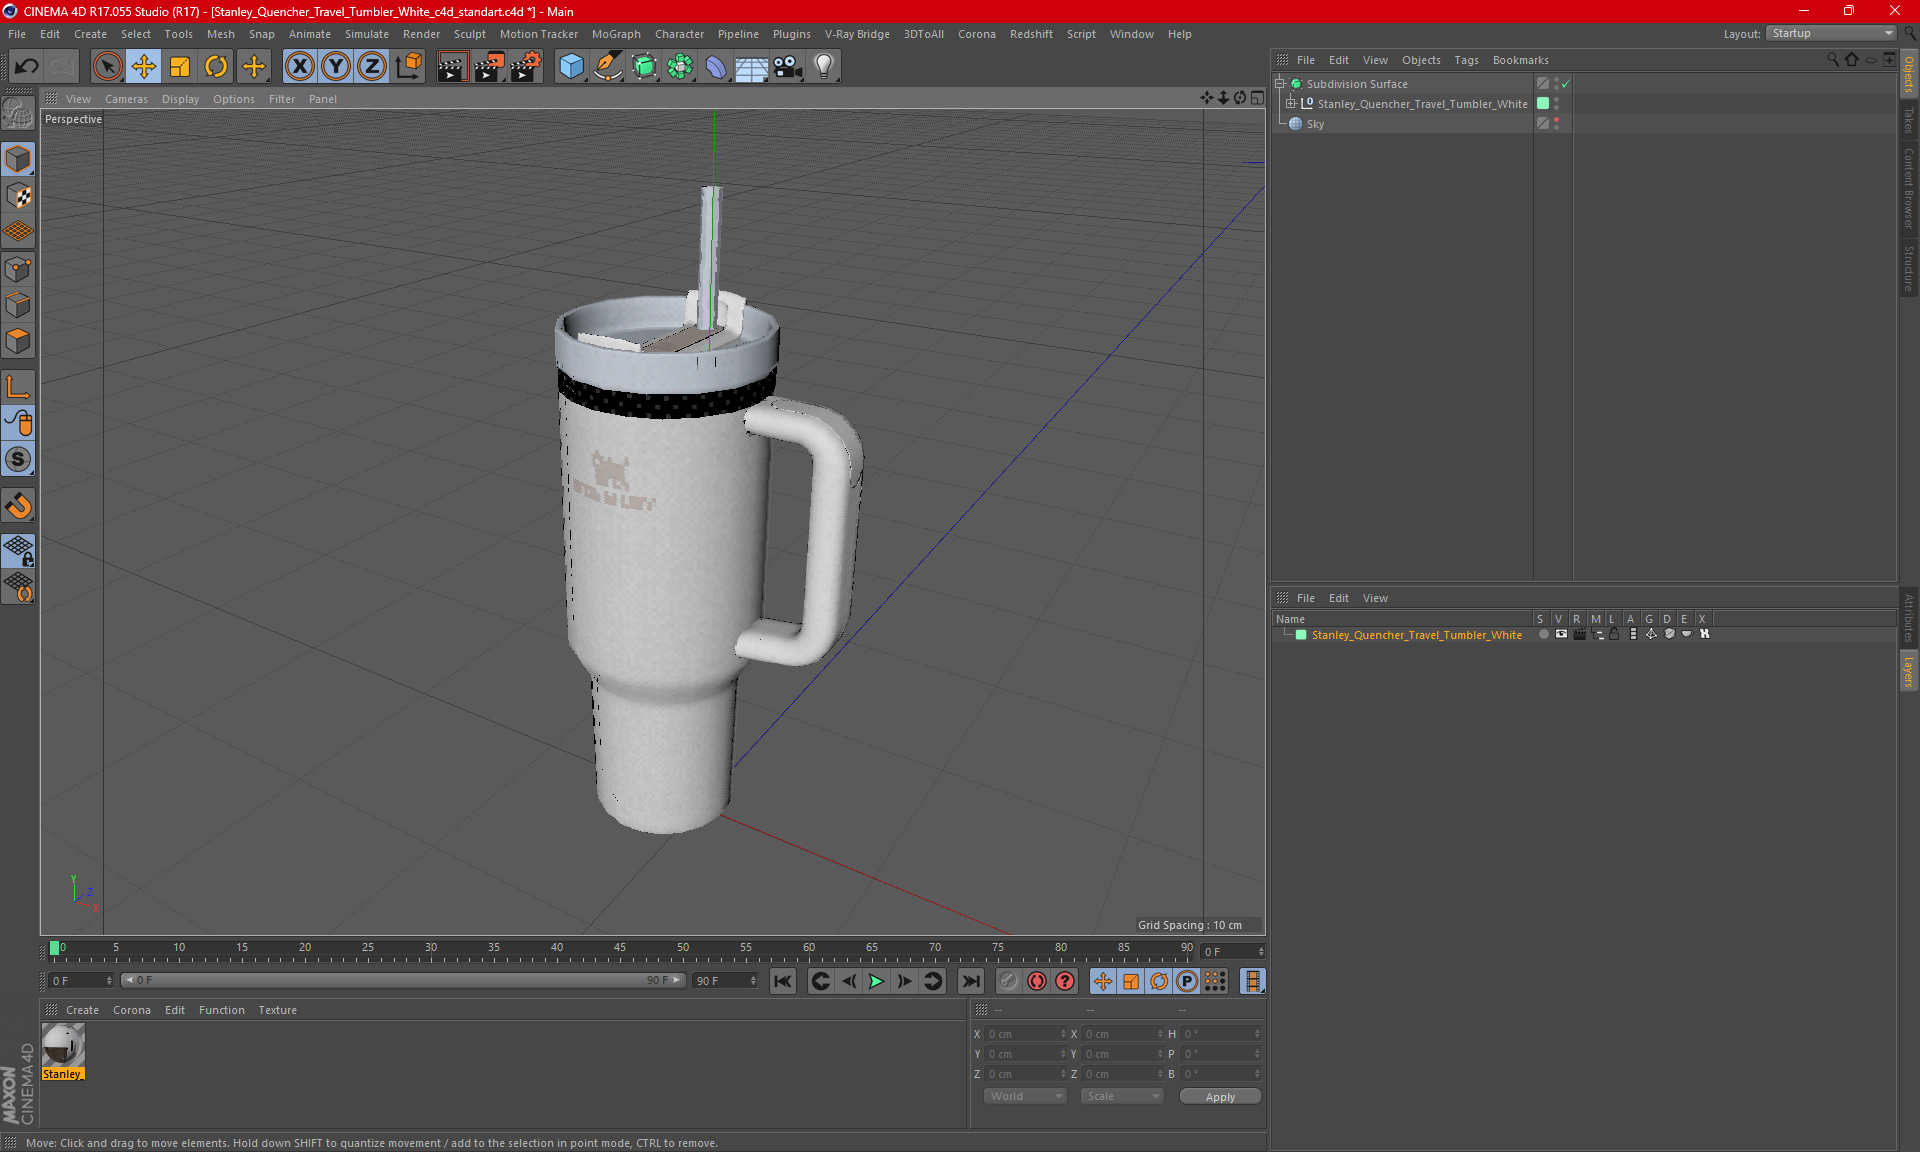The width and height of the screenshot is (1920, 1152).
Task: Render the active view
Action: pyautogui.click(x=452, y=67)
